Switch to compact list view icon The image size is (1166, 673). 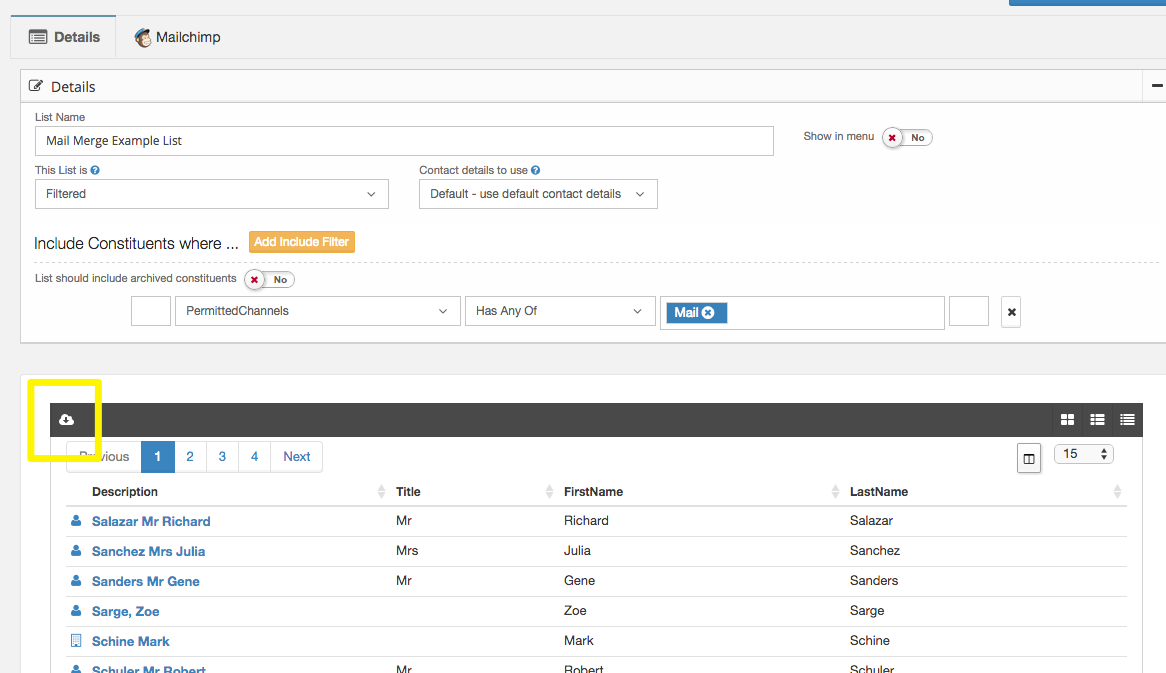tap(1127, 419)
